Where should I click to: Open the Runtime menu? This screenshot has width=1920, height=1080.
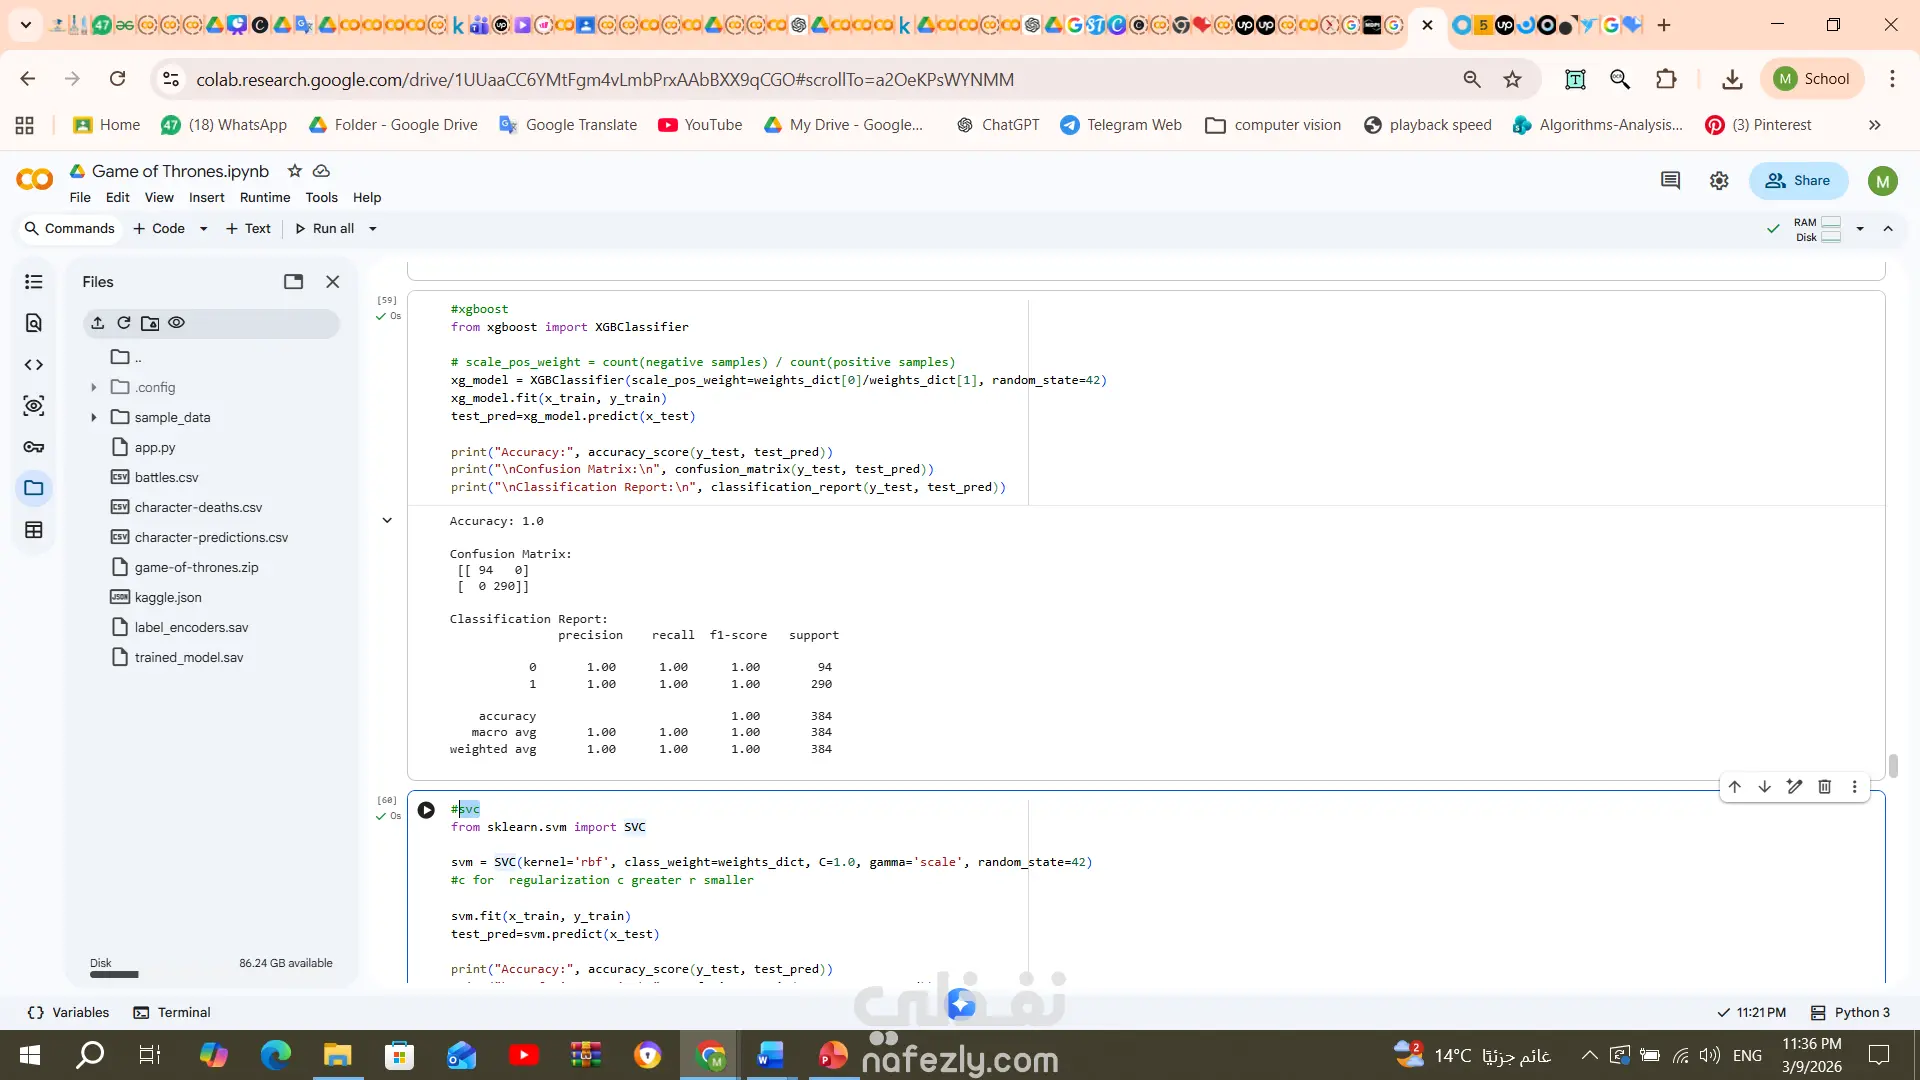click(x=264, y=197)
